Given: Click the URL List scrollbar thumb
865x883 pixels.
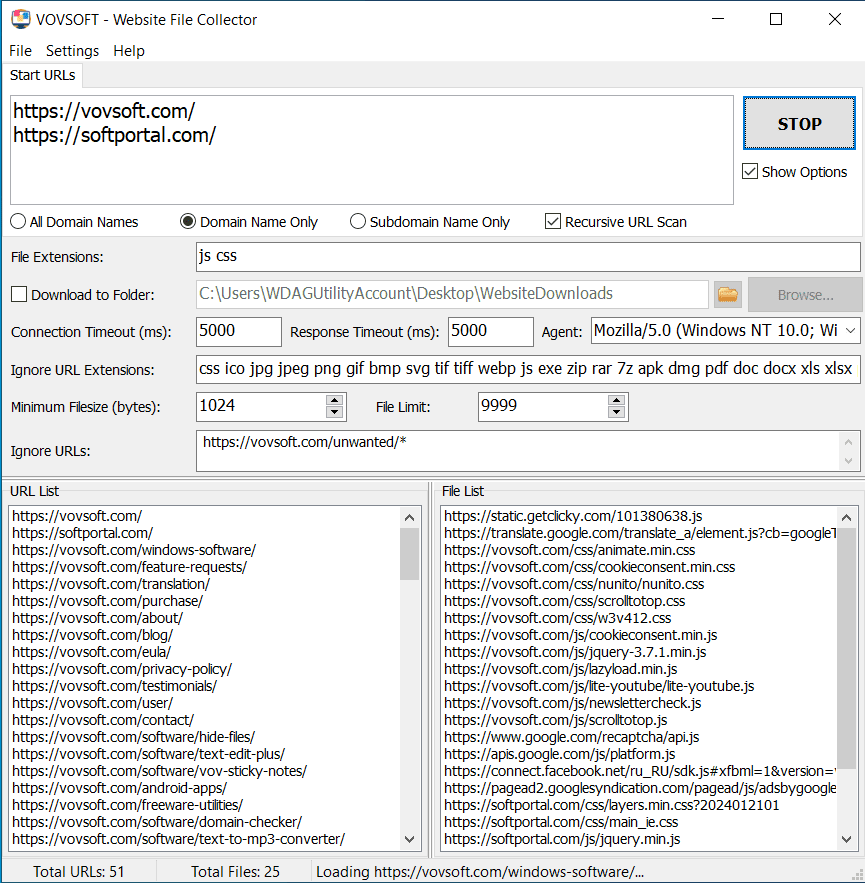Looking at the screenshot, I should tap(409, 554).
